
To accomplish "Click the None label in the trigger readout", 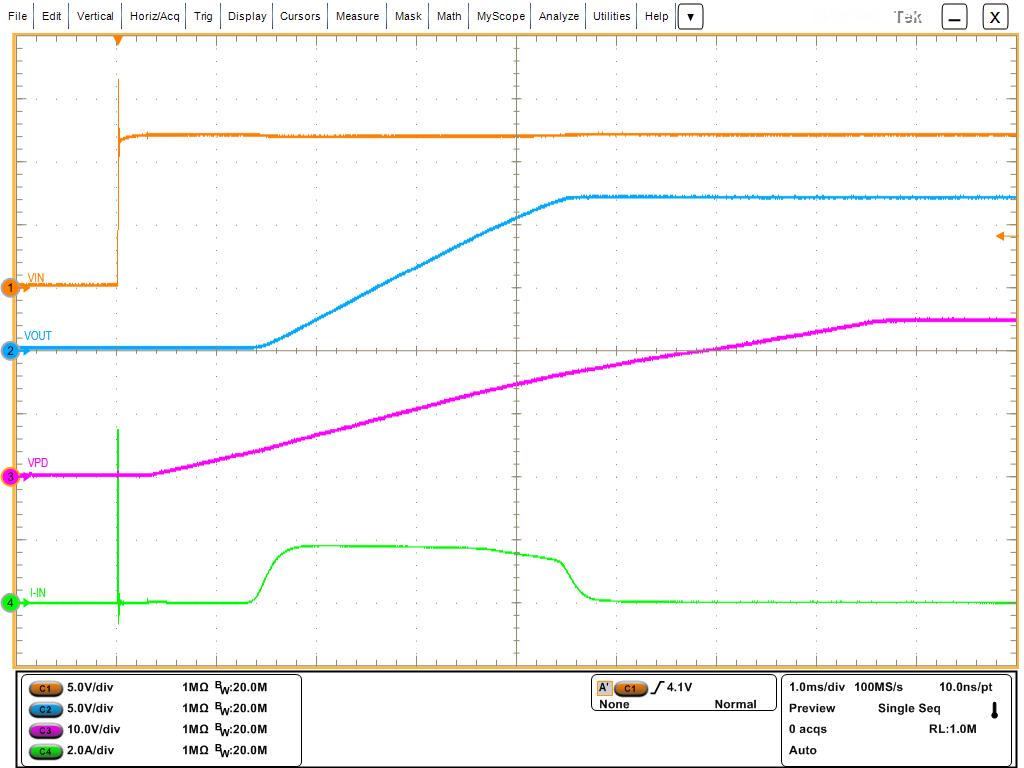I will click(613, 704).
